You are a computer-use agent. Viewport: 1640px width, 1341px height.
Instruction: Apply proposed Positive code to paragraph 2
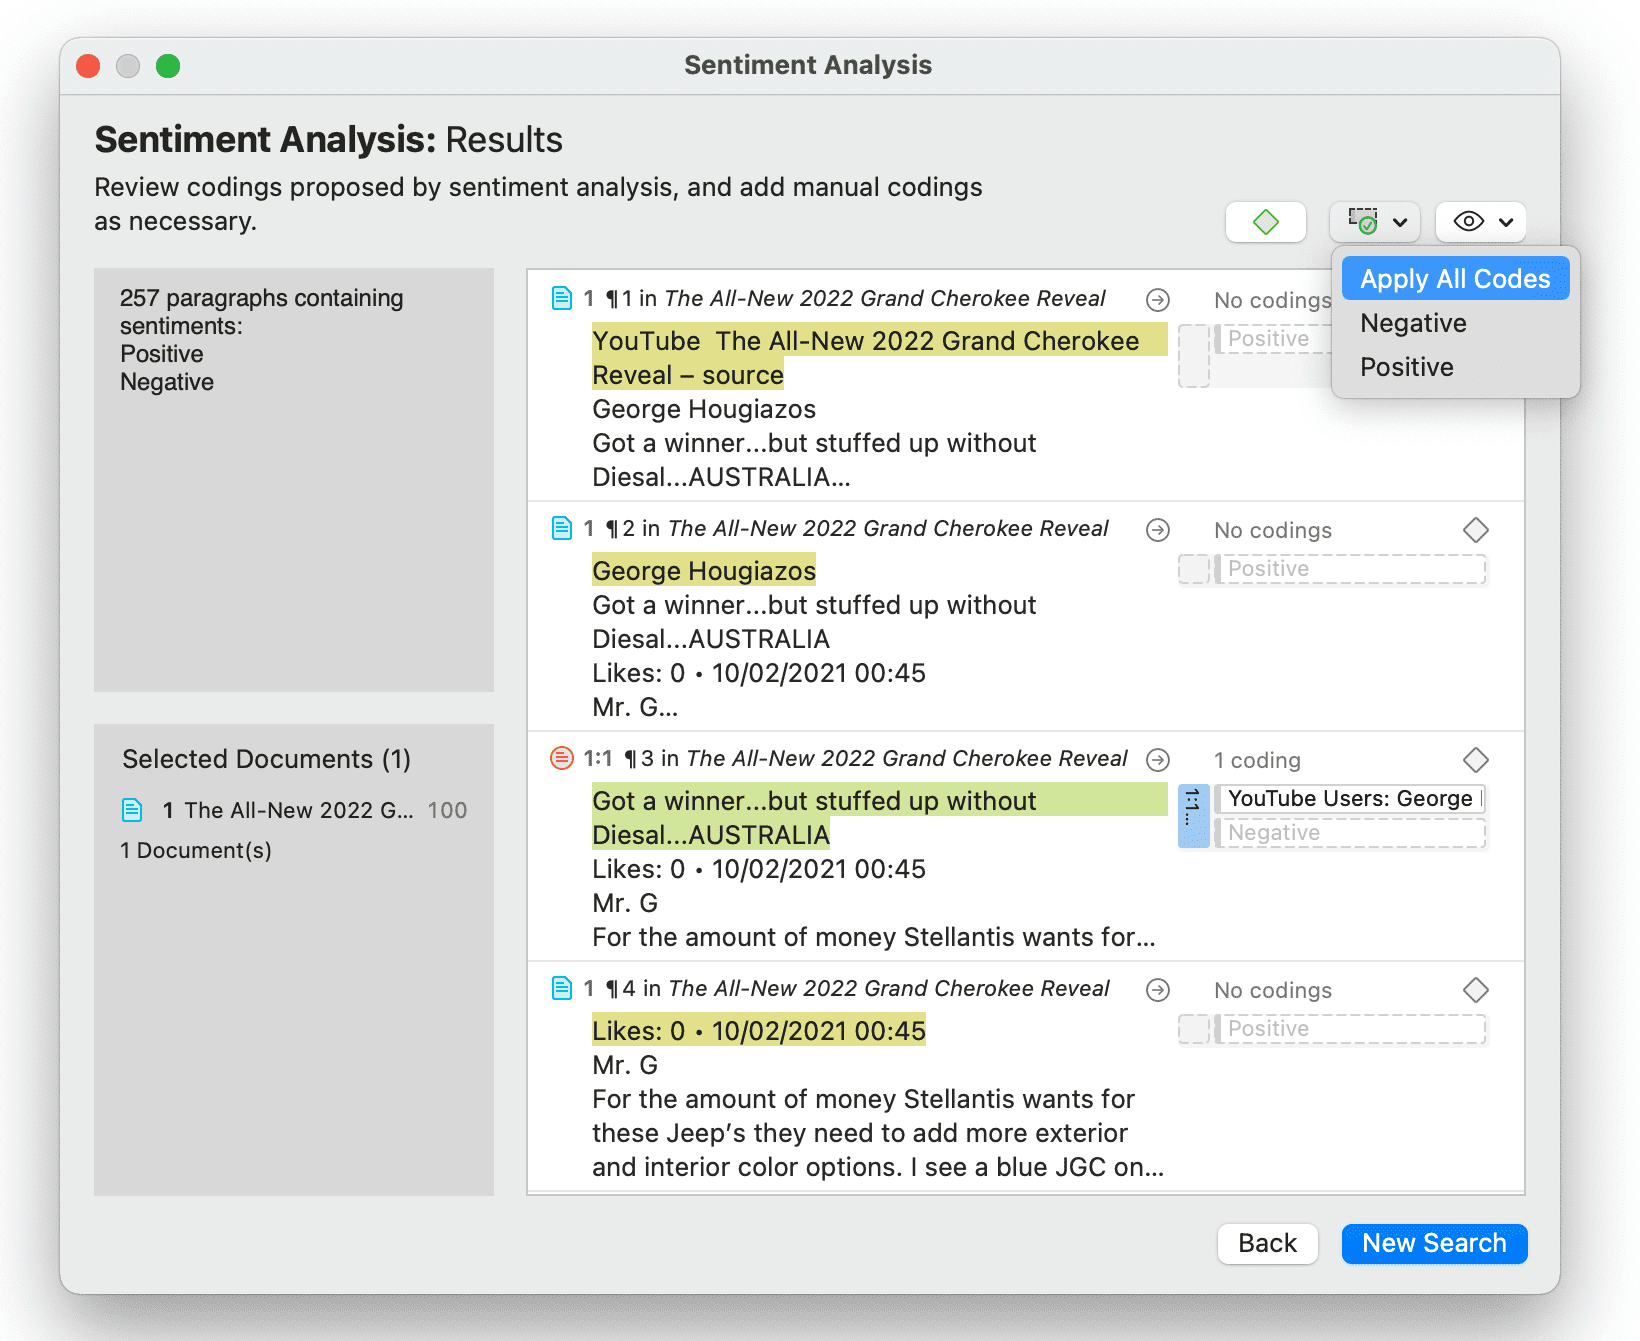click(1350, 569)
